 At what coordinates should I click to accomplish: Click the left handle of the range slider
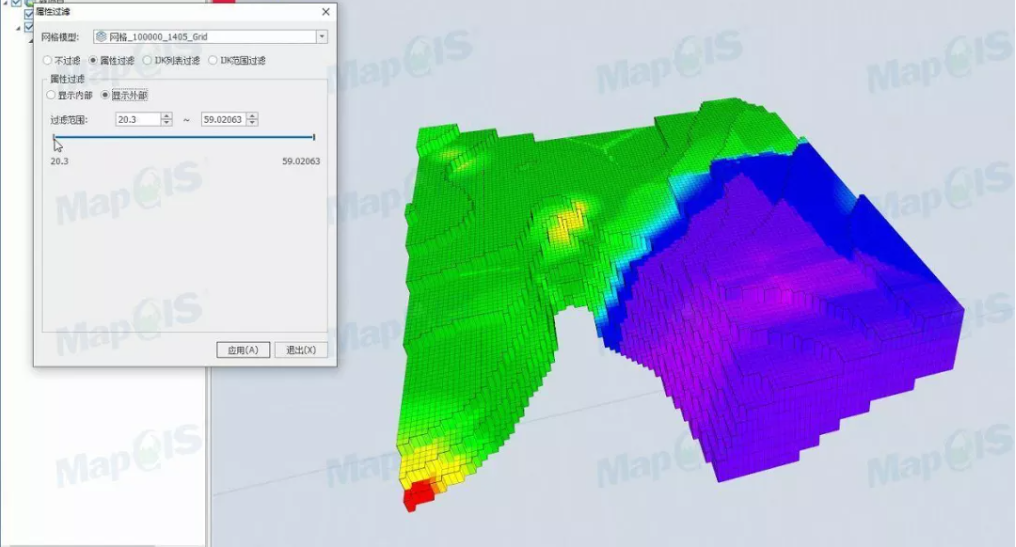(54, 137)
